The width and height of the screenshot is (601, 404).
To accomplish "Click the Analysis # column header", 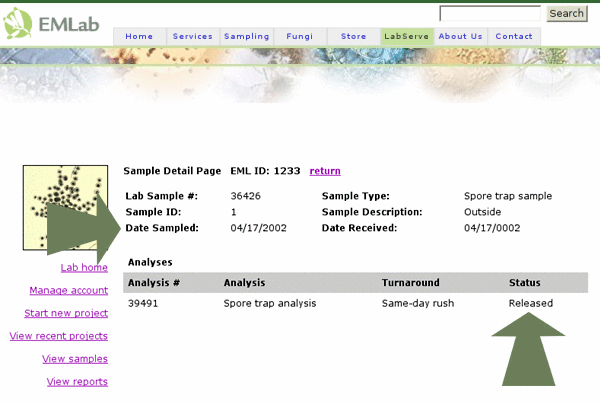I will 154,282.
